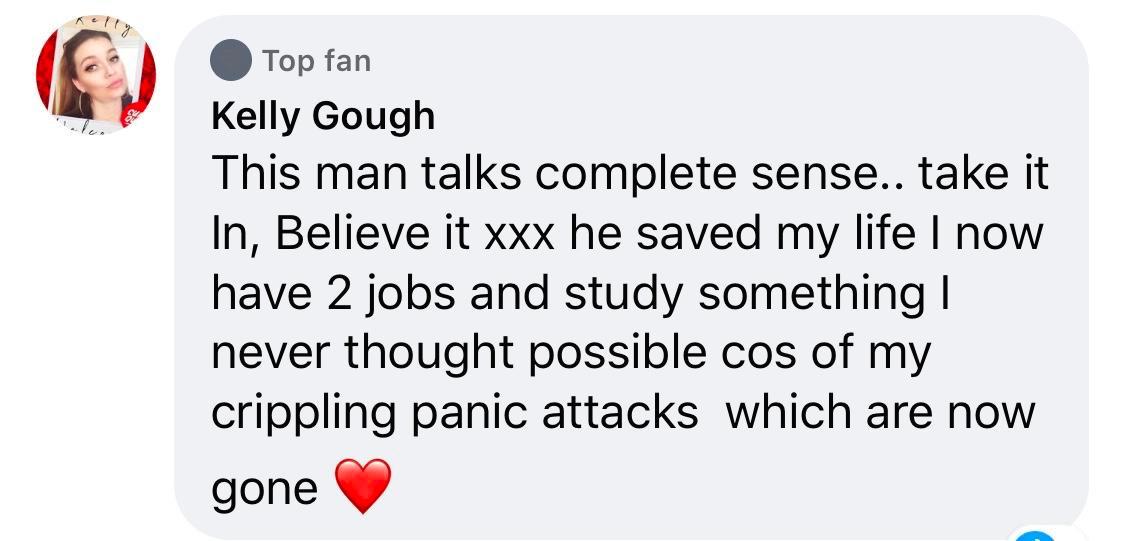The image size is (1125, 541).
Task: Open the Kelly Gough profile name link
Action: pyautogui.click(x=323, y=116)
